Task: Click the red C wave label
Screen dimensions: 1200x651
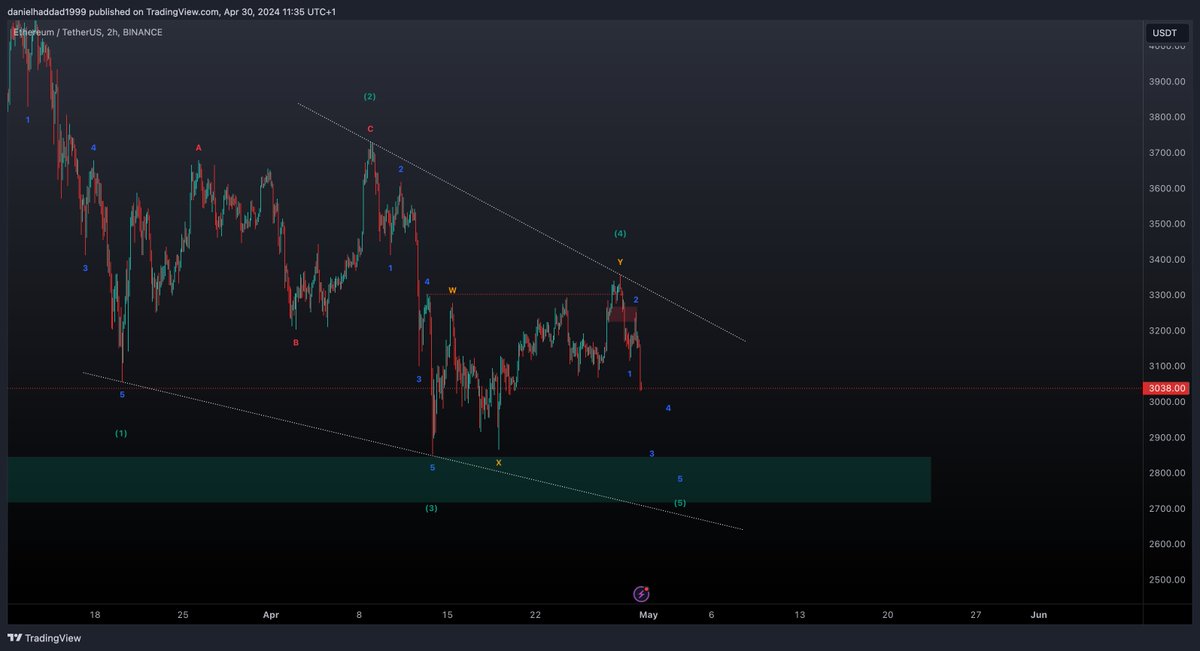Action: [370, 129]
